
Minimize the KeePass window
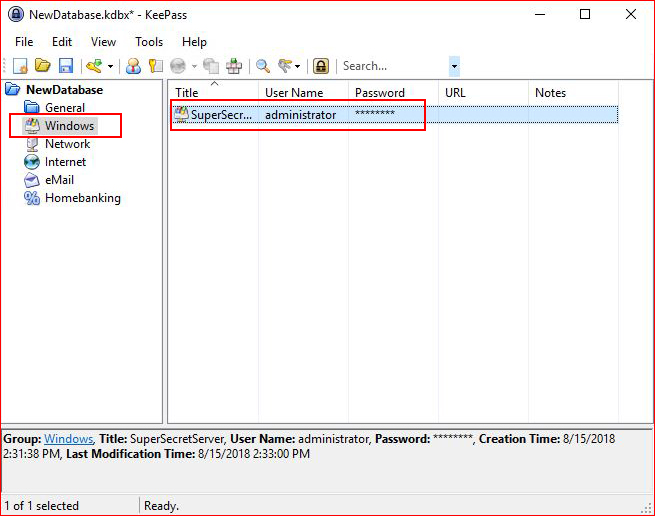[540, 15]
